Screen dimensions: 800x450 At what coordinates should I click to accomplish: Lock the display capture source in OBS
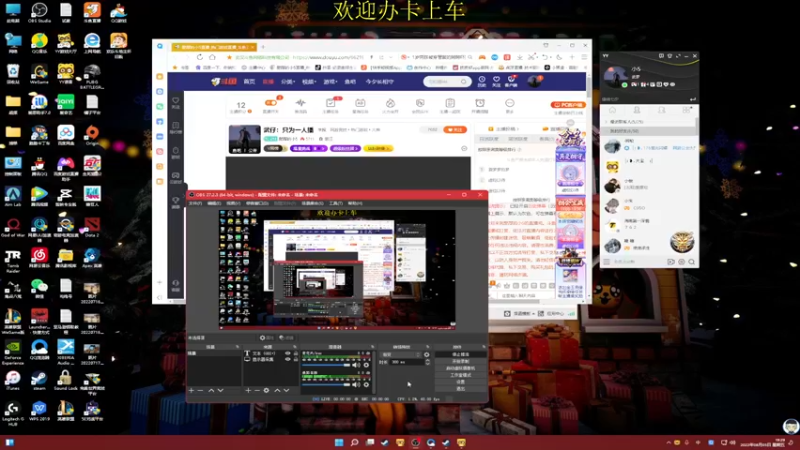point(295,359)
